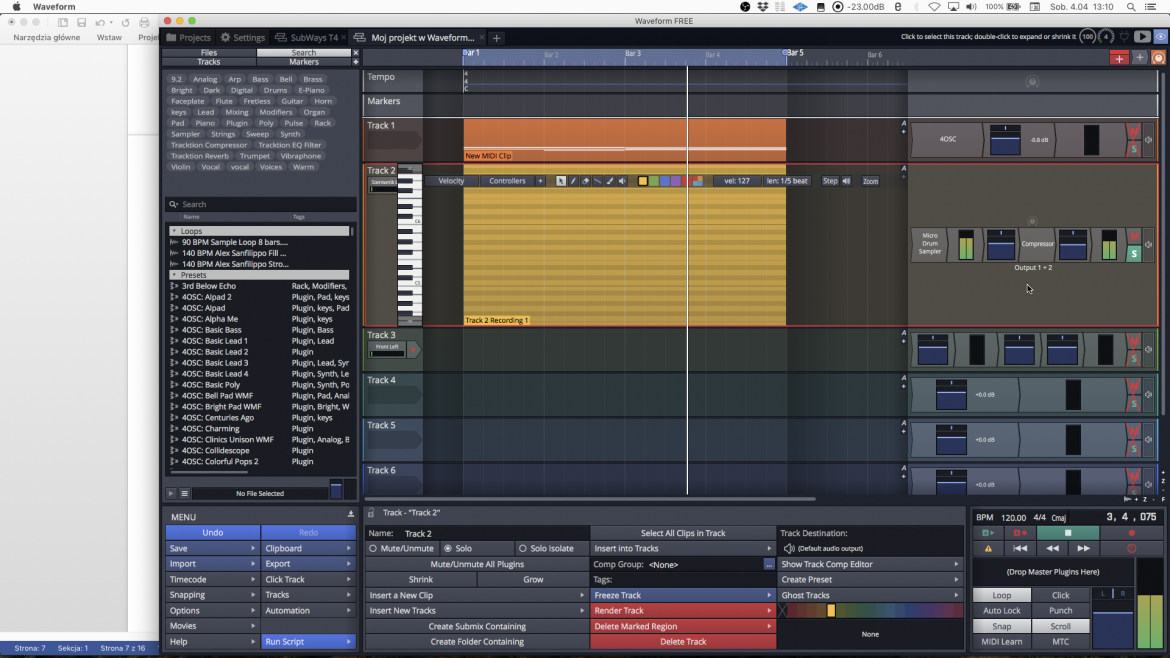Click the grey plus button above the mixer
This screenshot has width=1170, height=658.
tap(1139, 57)
